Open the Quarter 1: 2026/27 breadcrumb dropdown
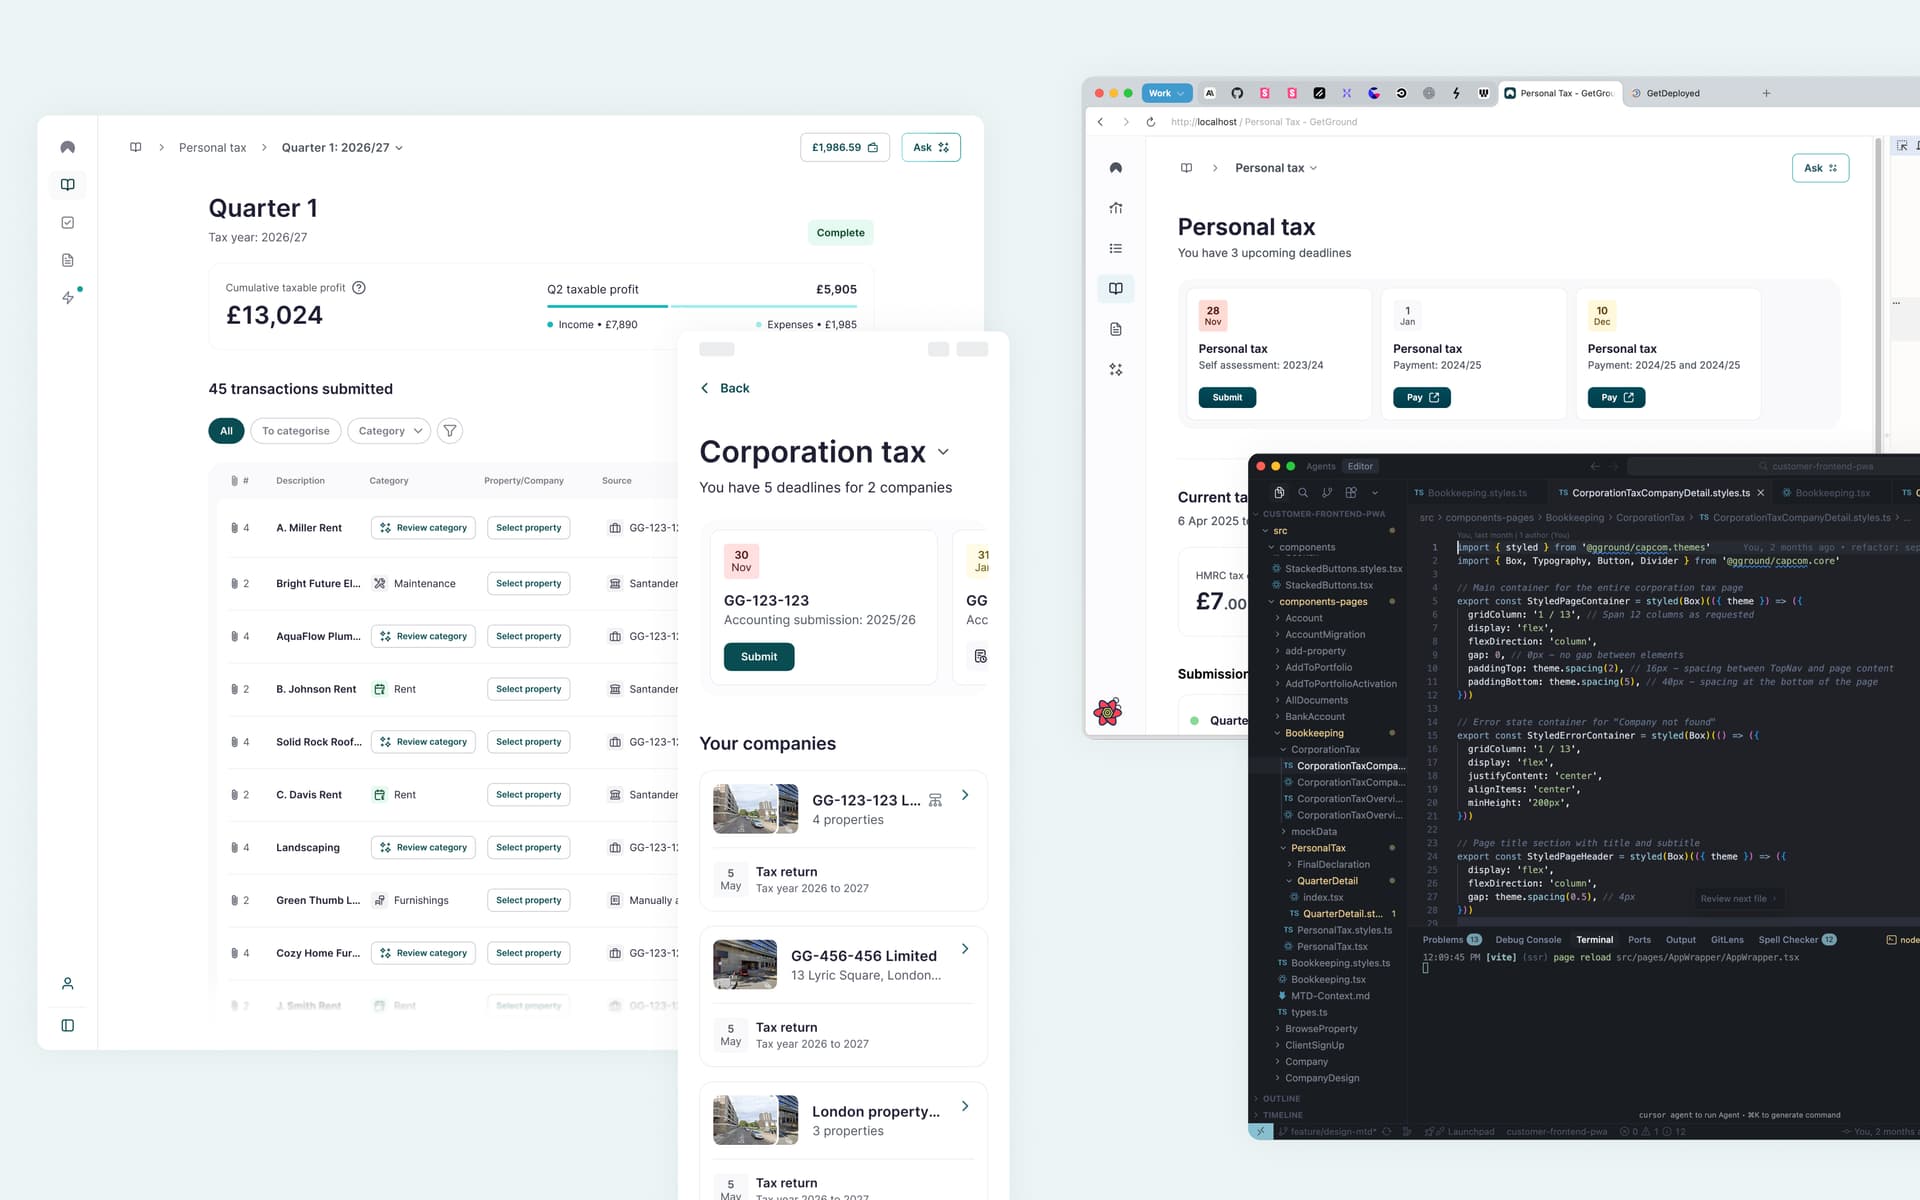1920x1200 pixels. [x=341, y=147]
